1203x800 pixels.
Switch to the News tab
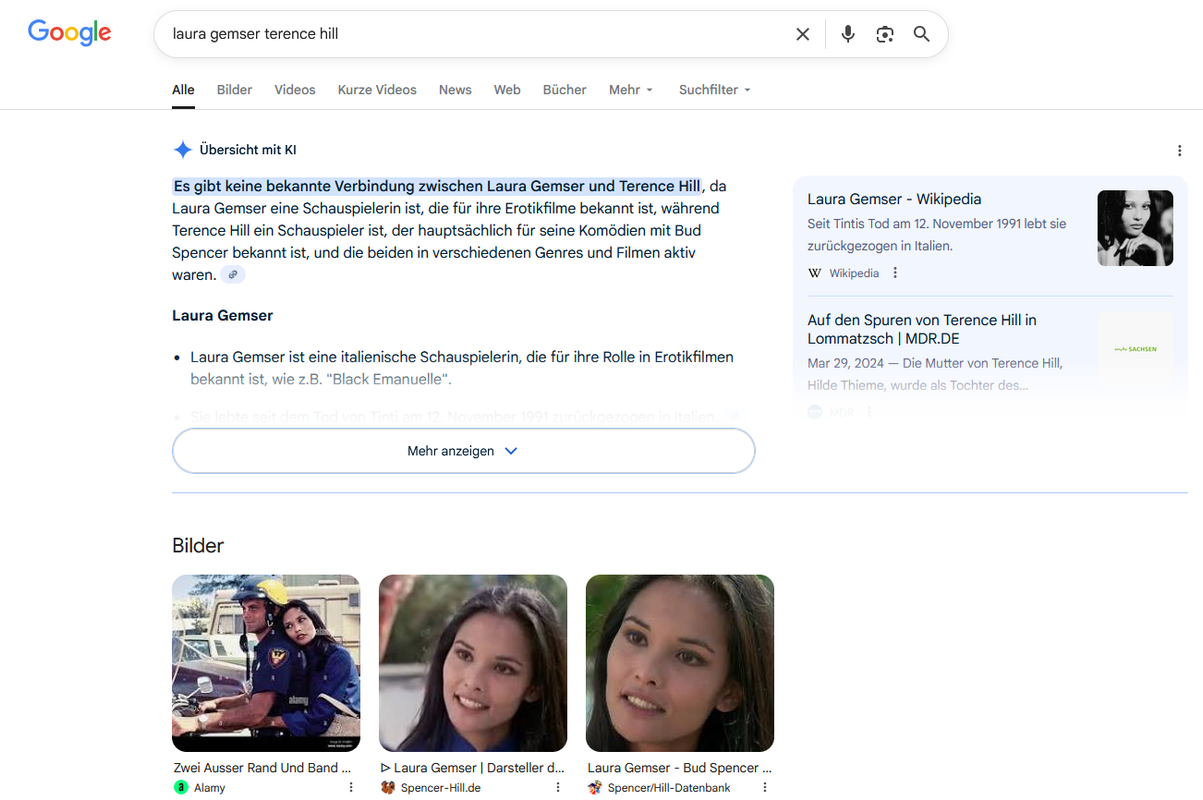(455, 90)
